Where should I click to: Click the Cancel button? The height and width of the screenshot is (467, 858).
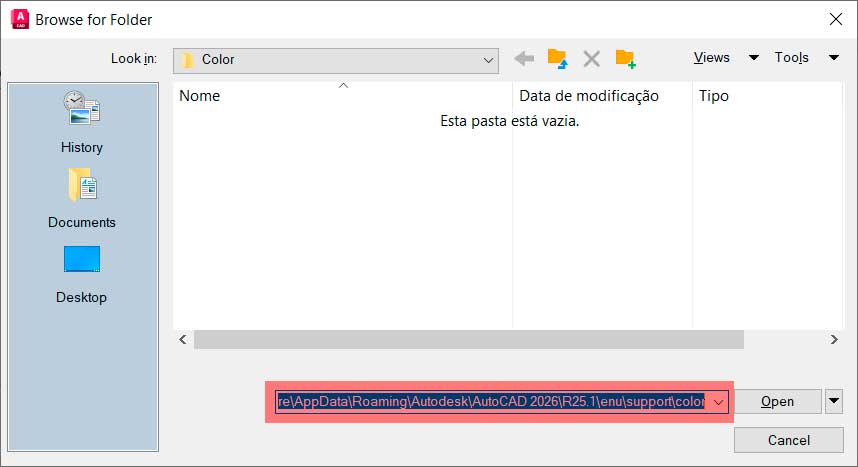789,440
